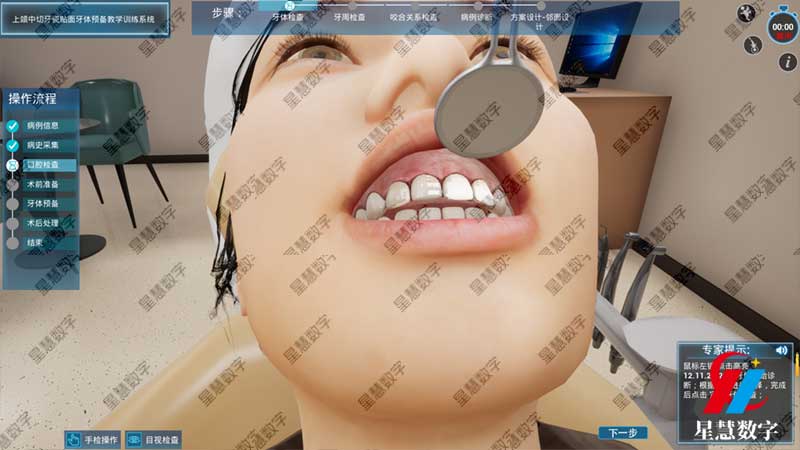The height and width of the screenshot is (450, 800).
Task: Click the grey step circle beside 牙体预备
Action: pos(13,204)
